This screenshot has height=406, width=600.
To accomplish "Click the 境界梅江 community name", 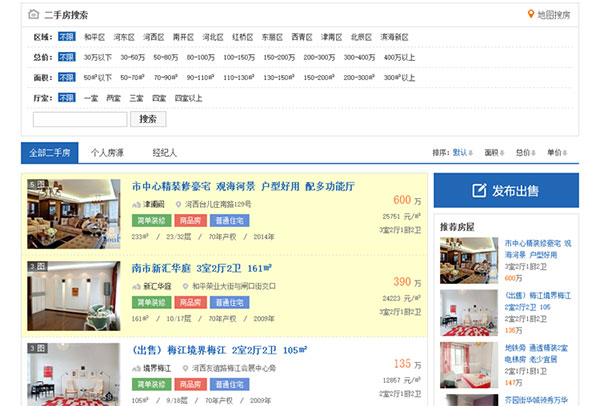I will 157,368.
